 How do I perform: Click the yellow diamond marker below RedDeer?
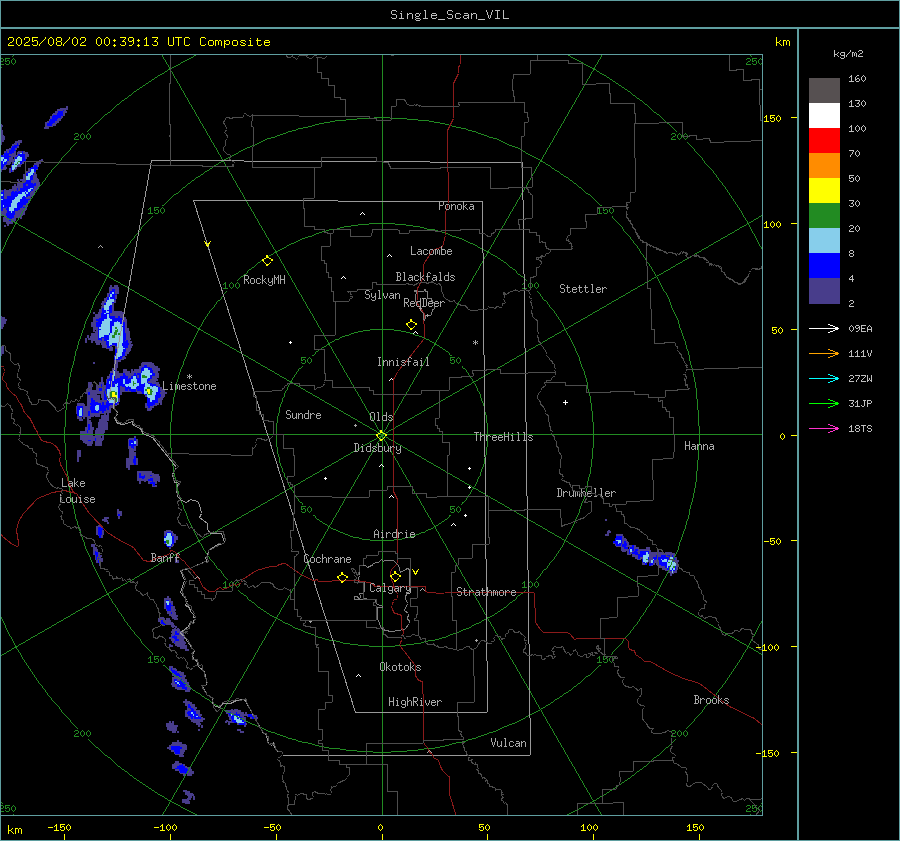tap(411, 325)
